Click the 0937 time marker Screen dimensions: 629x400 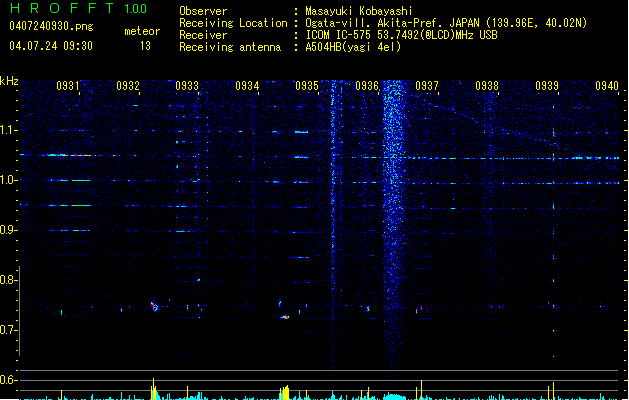pyautogui.click(x=427, y=86)
